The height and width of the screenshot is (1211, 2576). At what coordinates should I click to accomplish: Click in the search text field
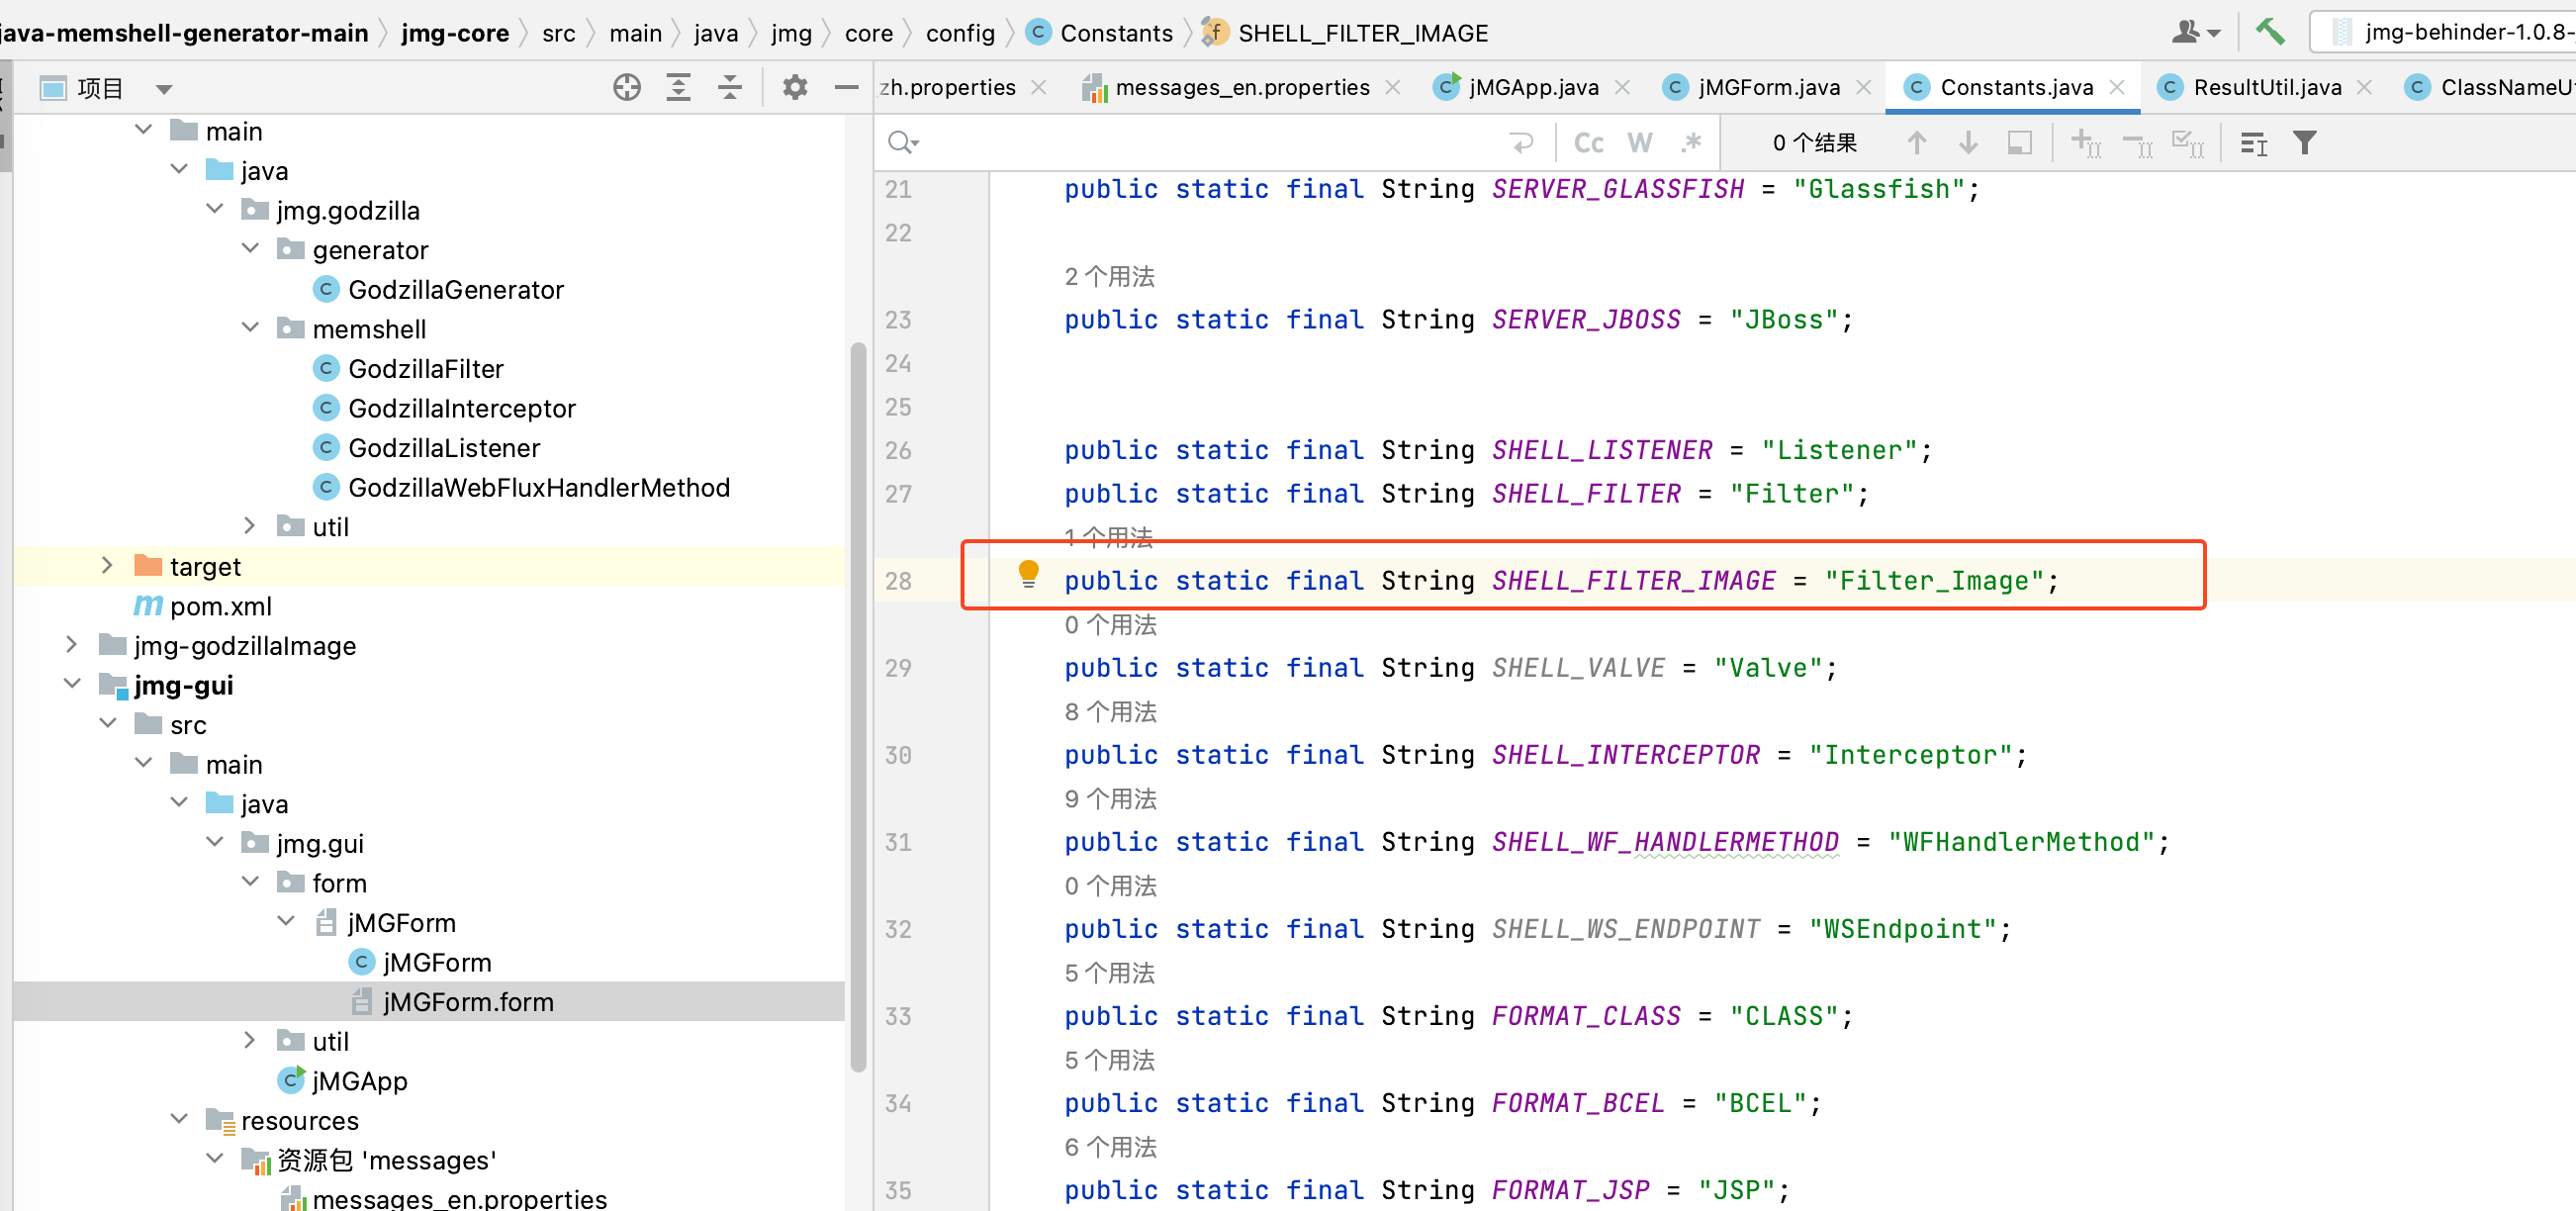[x=1210, y=143]
